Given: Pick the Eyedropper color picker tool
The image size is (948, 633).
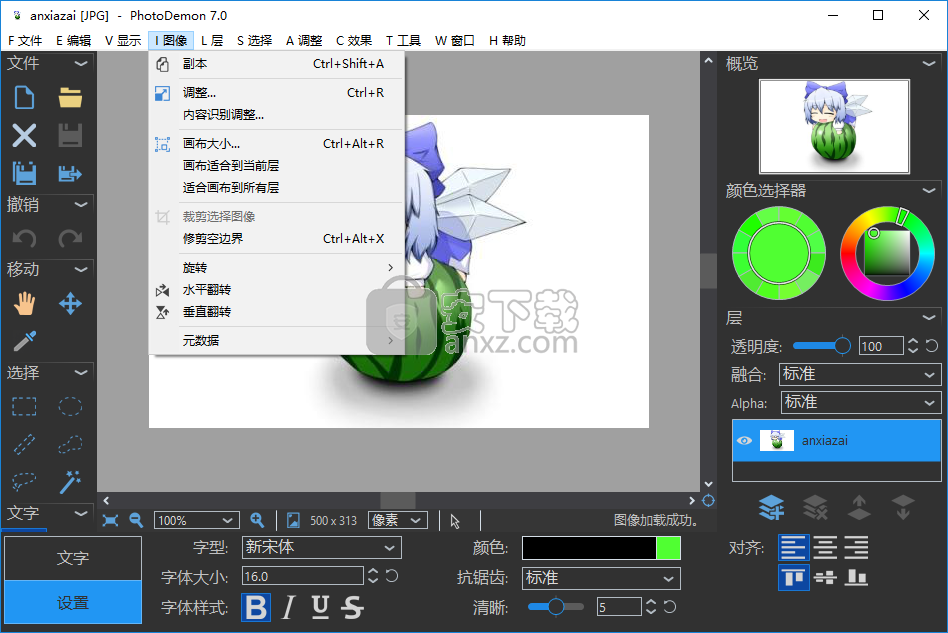Looking at the screenshot, I should click(x=24, y=341).
